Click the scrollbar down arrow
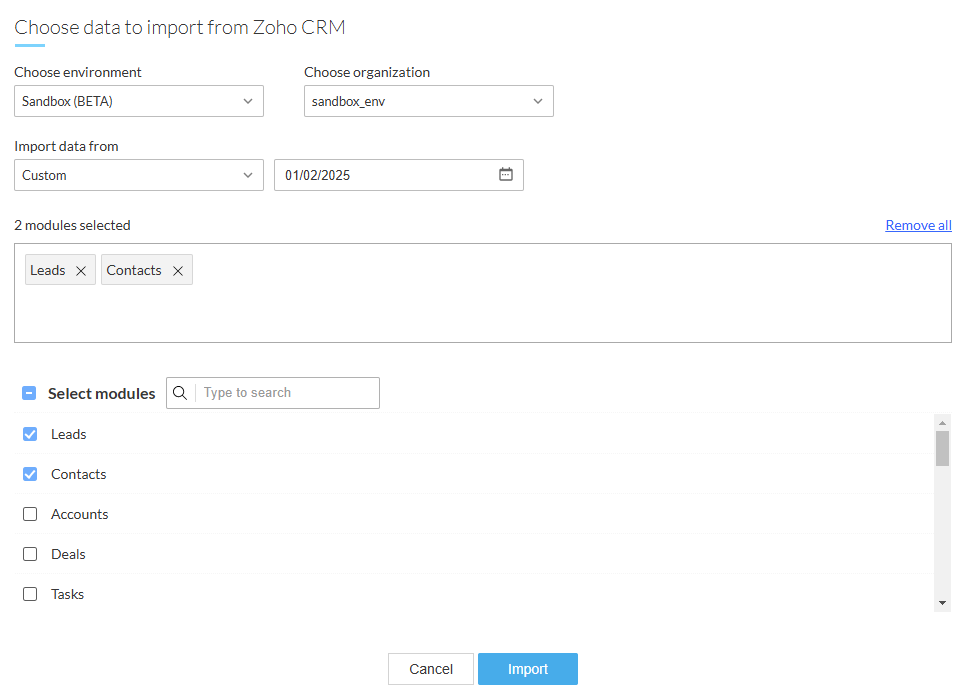959x700 pixels. (942, 603)
